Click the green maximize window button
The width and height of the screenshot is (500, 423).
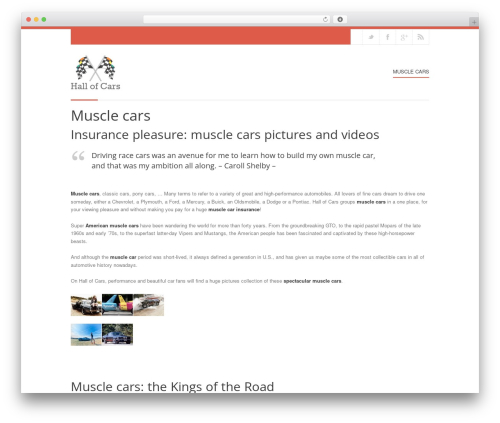point(44,20)
